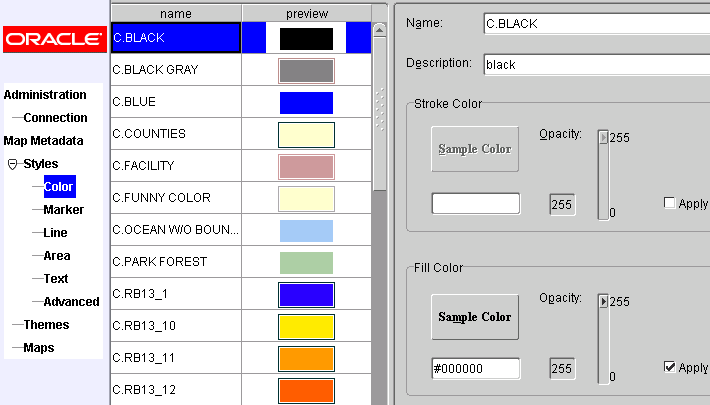Click the Oracle logo
Image resolution: width=710 pixels, height=405 pixels.
coord(55,39)
